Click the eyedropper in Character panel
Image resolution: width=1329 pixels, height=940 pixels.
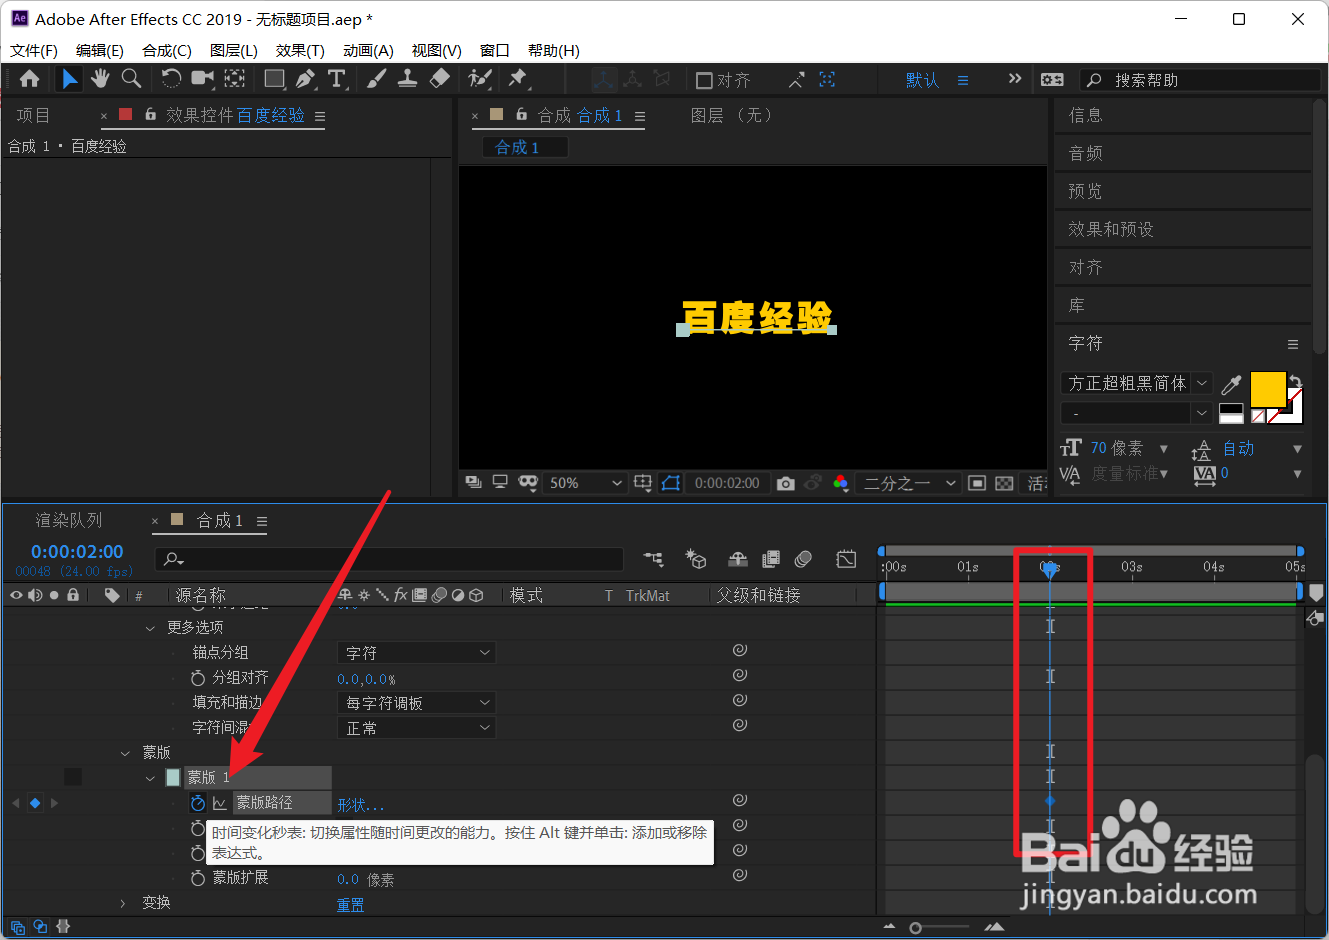(1232, 384)
